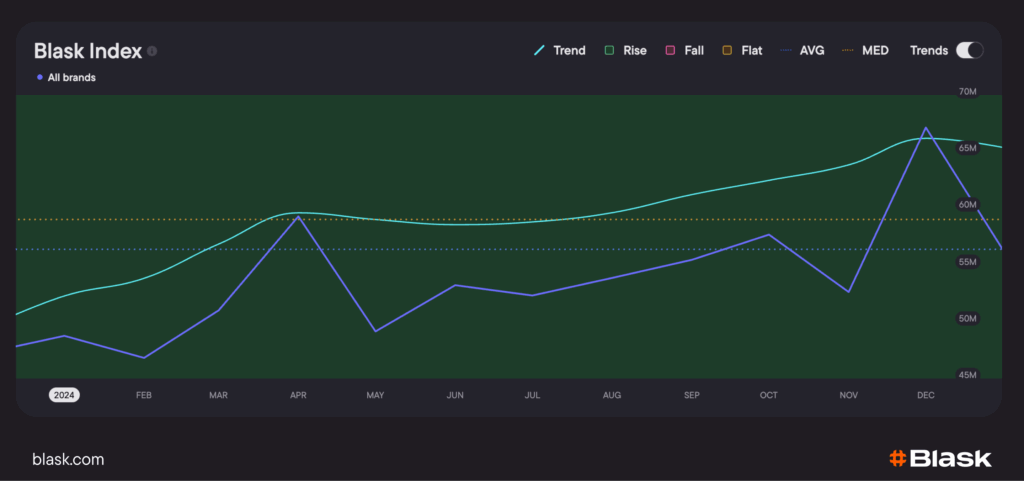The width and height of the screenshot is (1024, 481).
Task: Click the MED dotted line legend icon
Action: point(850,50)
